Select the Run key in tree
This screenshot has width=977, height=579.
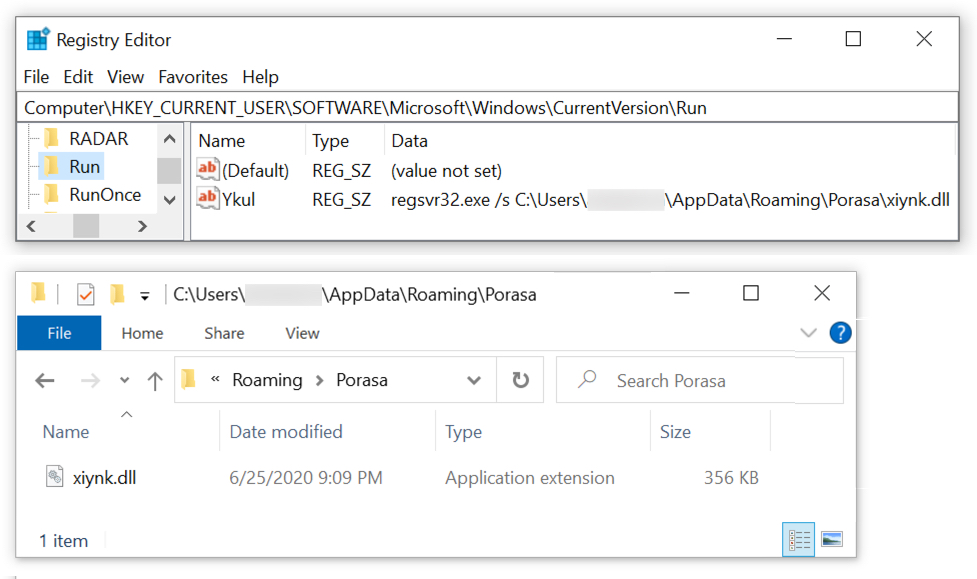coord(84,166)
